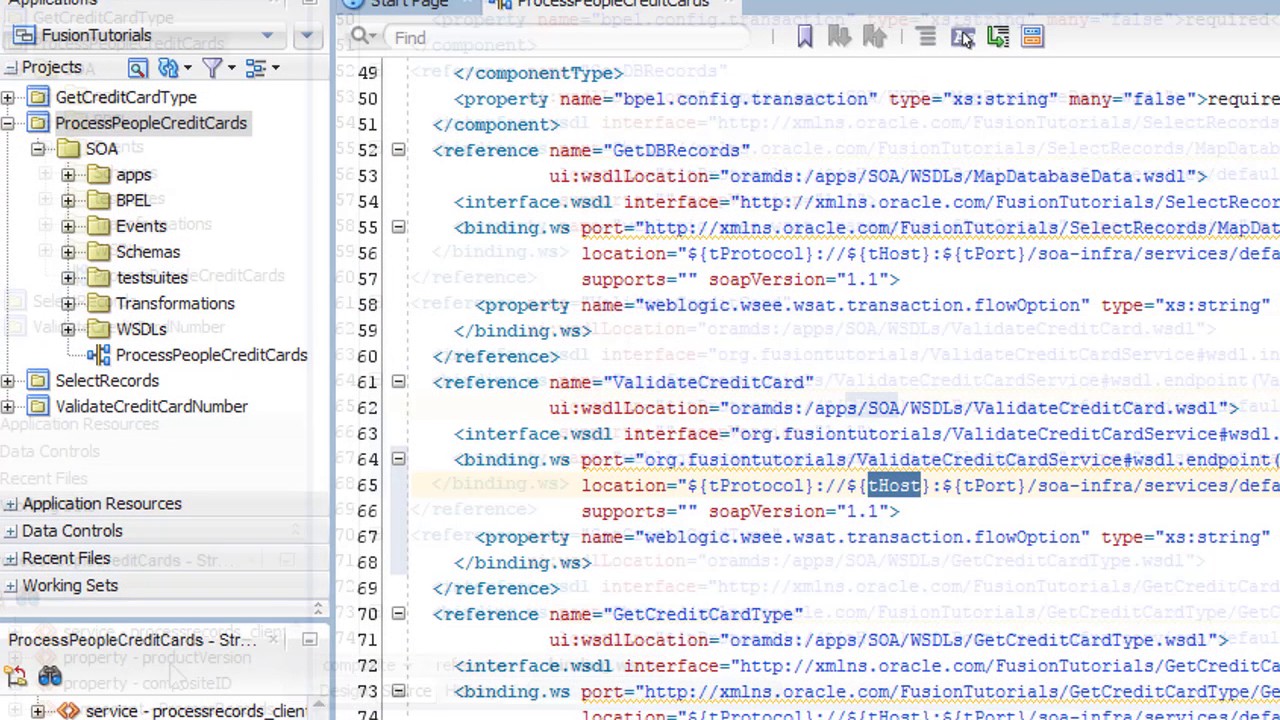Click the FusionTutorials application icon
Viewport: 1280px width, 720px height.
tap(26, 36)
